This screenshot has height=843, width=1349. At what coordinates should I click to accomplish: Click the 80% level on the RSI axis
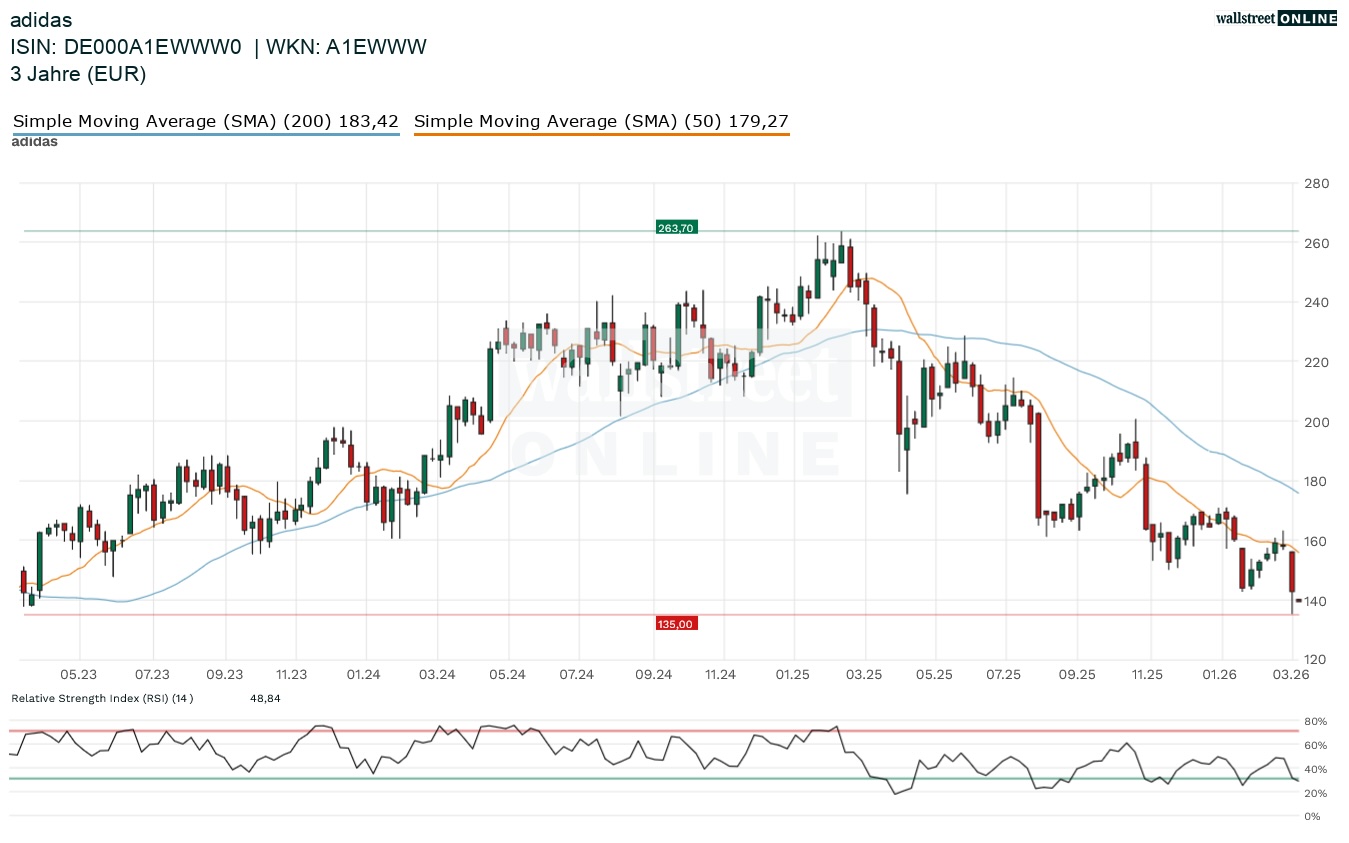coord(1314,722)
